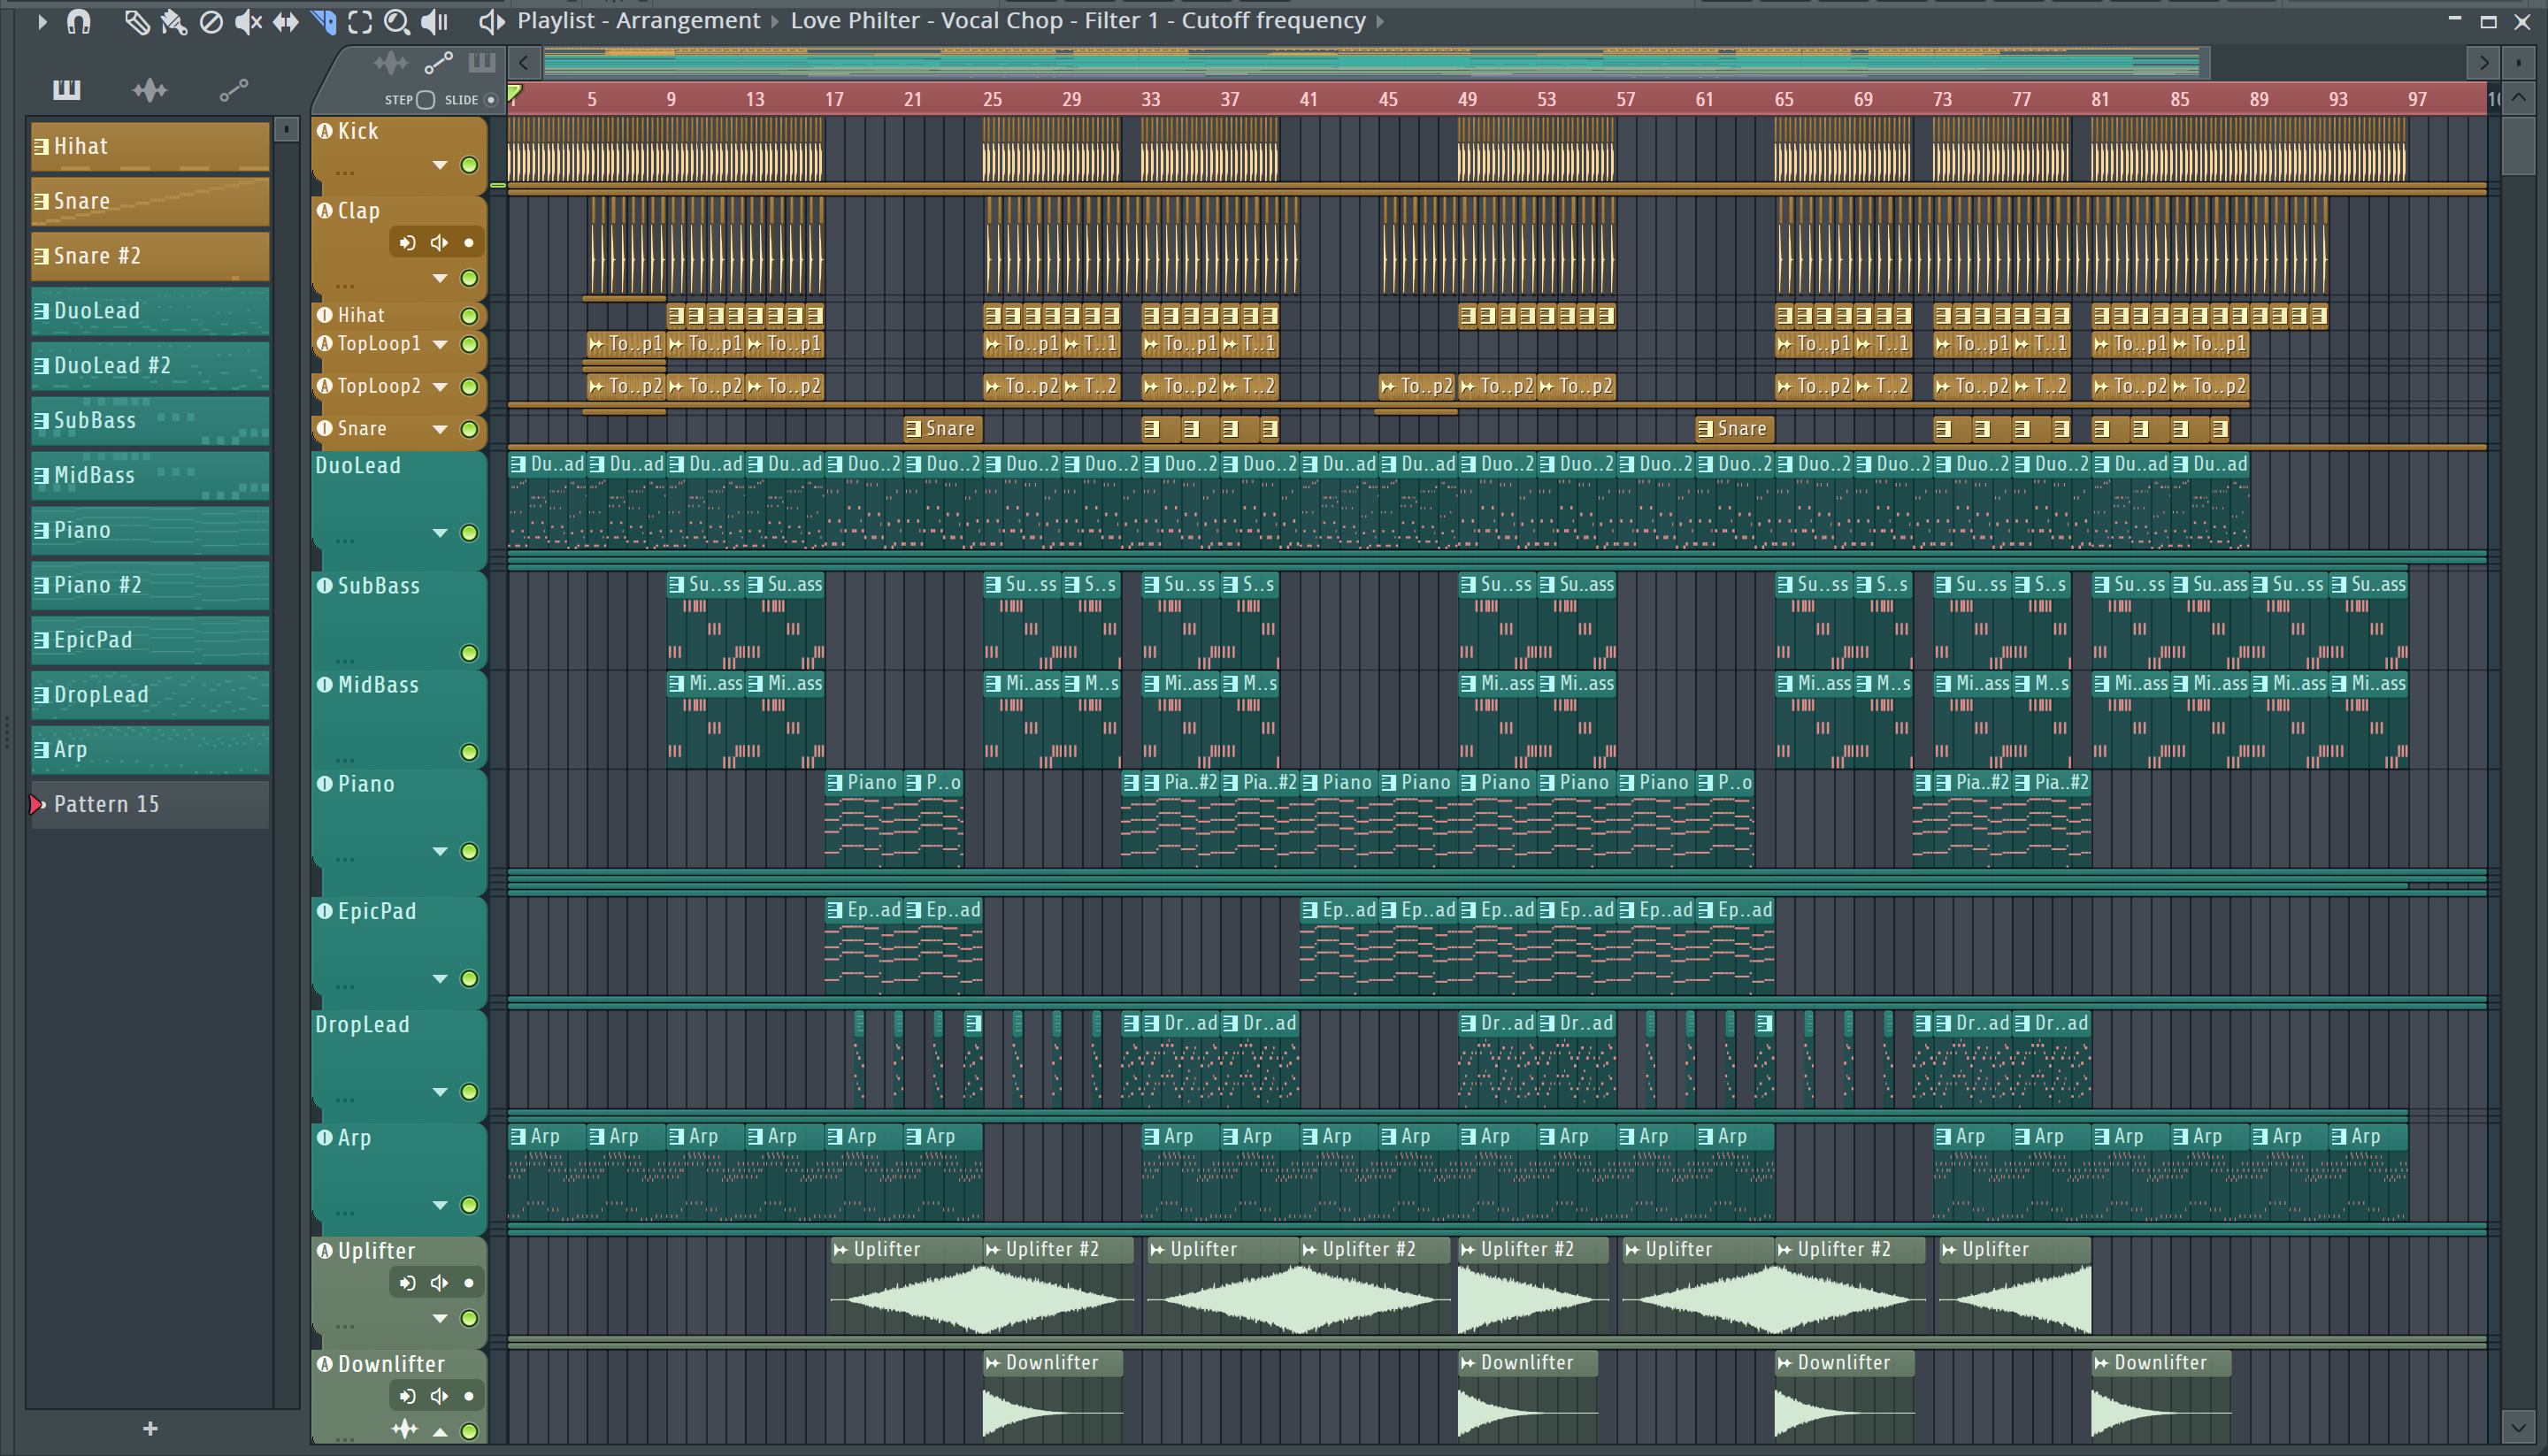
Task: Select the Slice tool
Action: pyautogui.click(x=323, y=21)
